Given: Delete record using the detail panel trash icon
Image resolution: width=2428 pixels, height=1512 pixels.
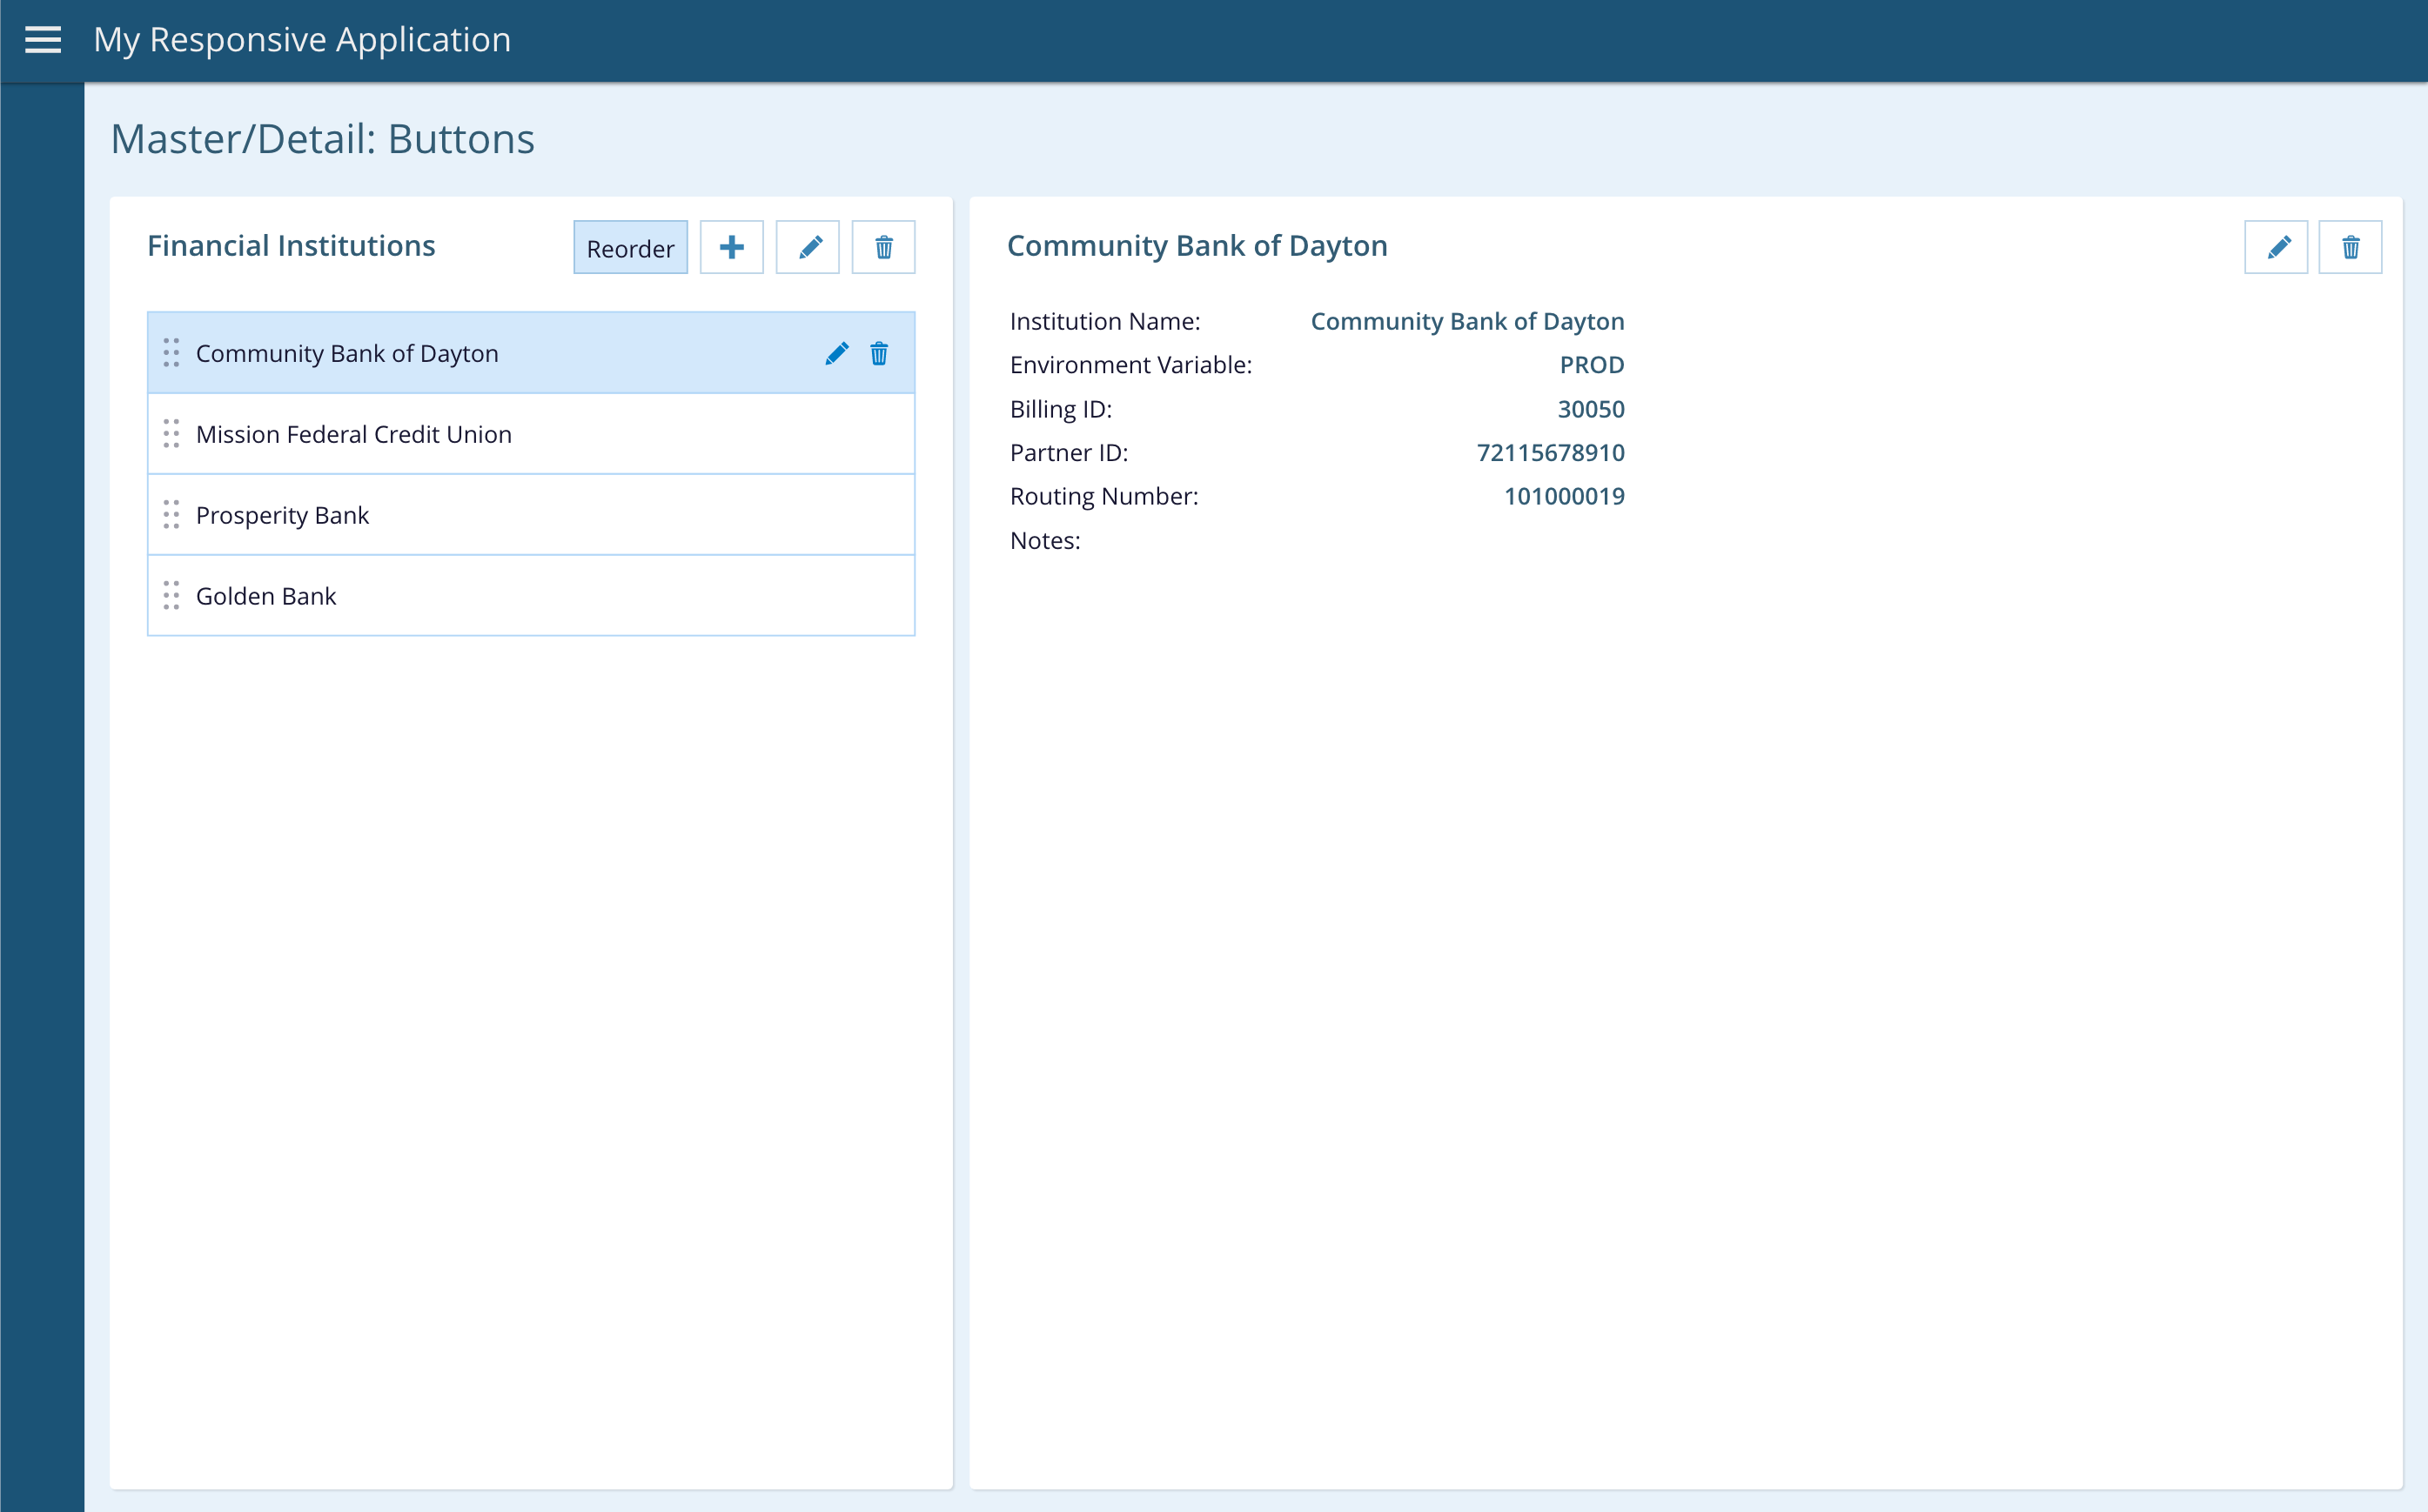Looking at the screenshot, I should (2350, 247).
